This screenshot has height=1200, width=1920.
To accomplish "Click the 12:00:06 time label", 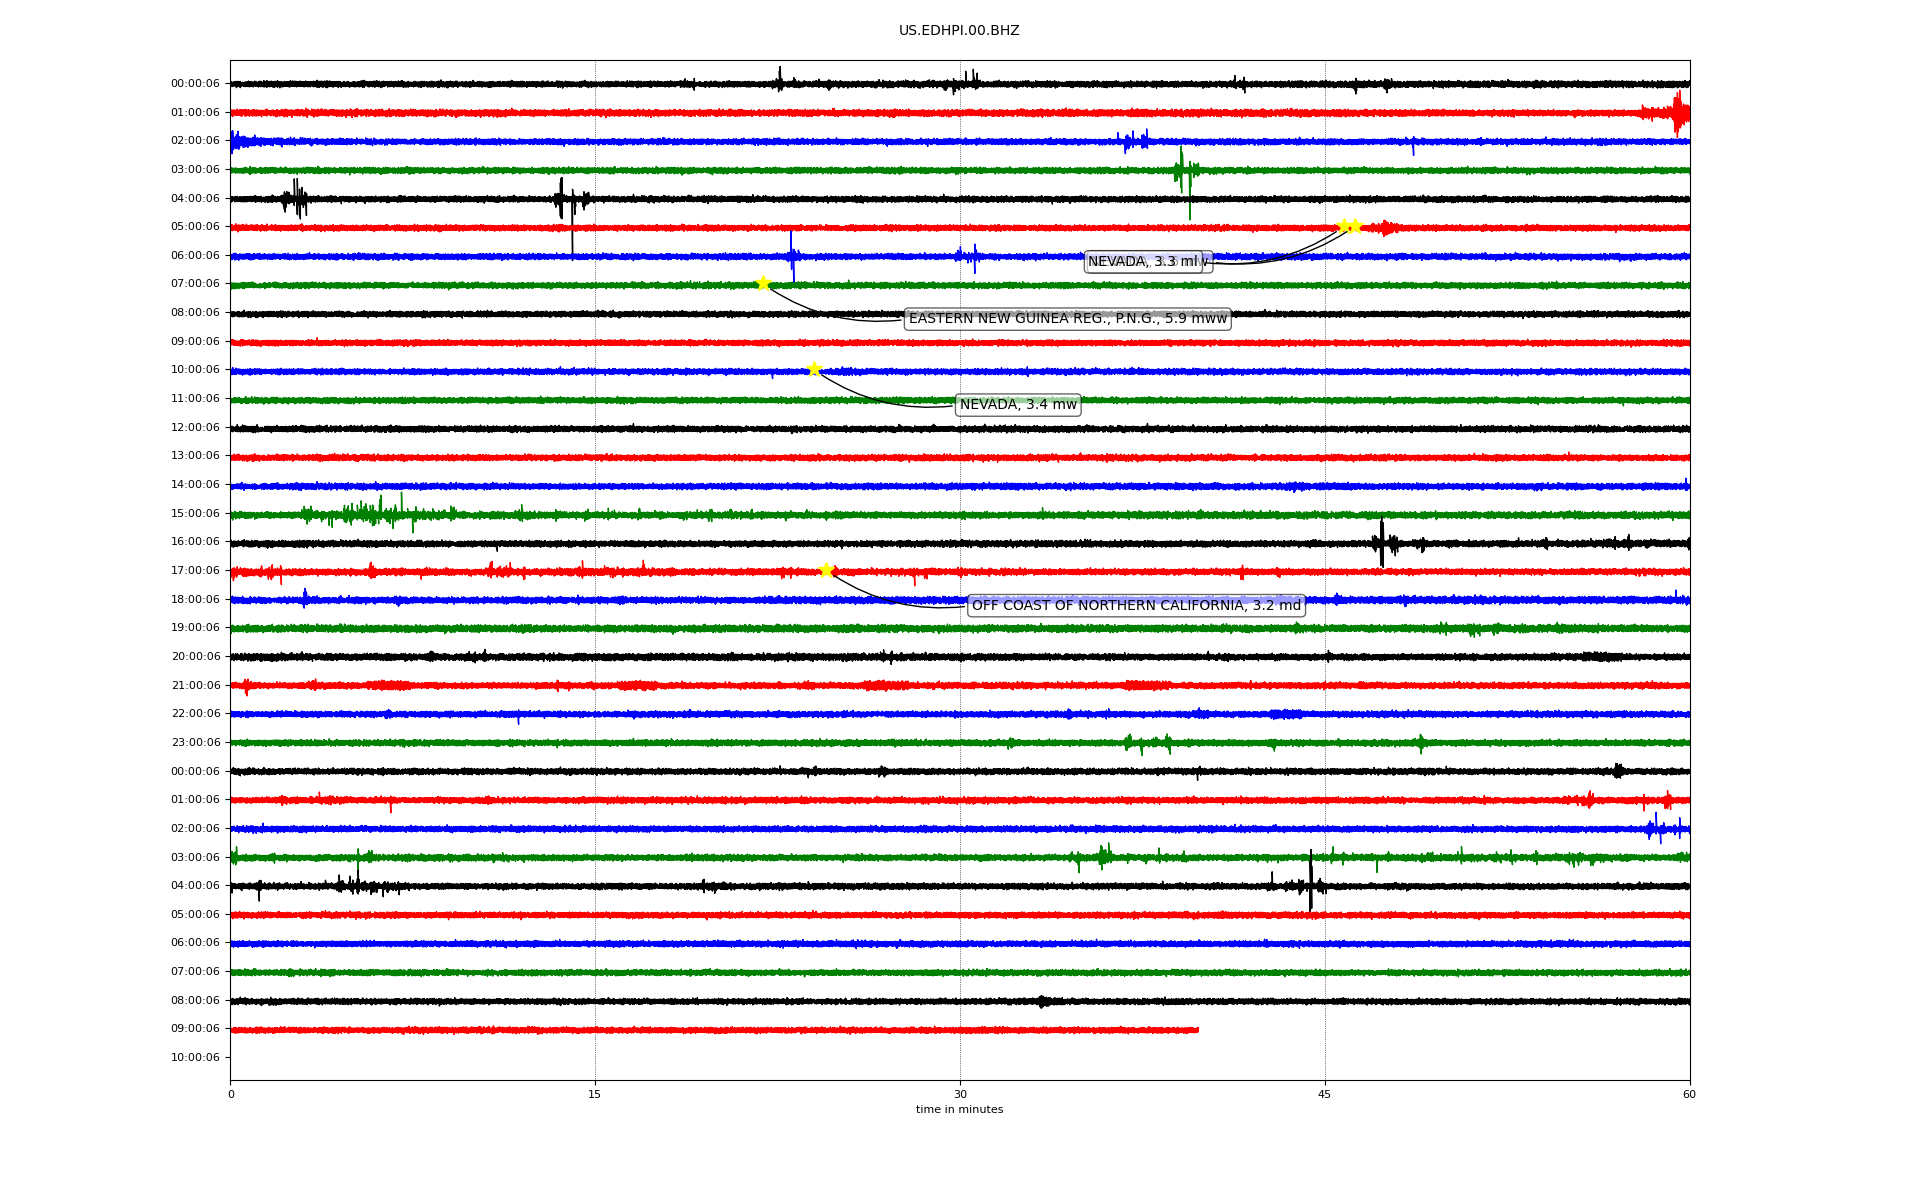I will 195,428.
